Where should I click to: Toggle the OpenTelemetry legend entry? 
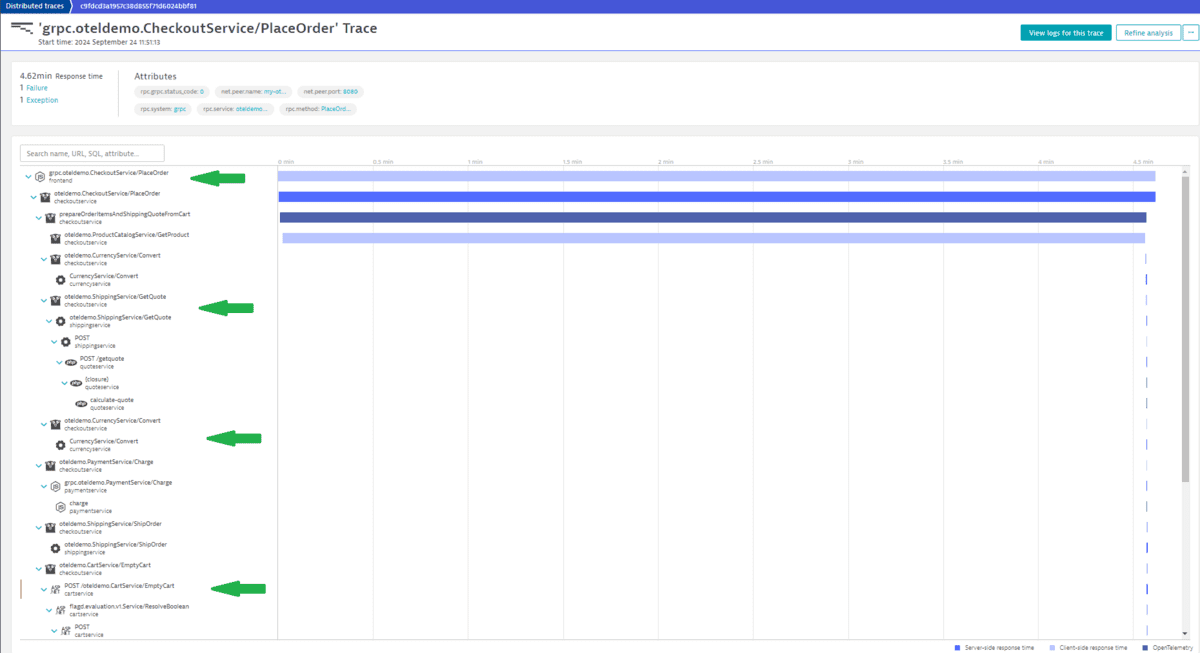click(x=1172, y=648)
